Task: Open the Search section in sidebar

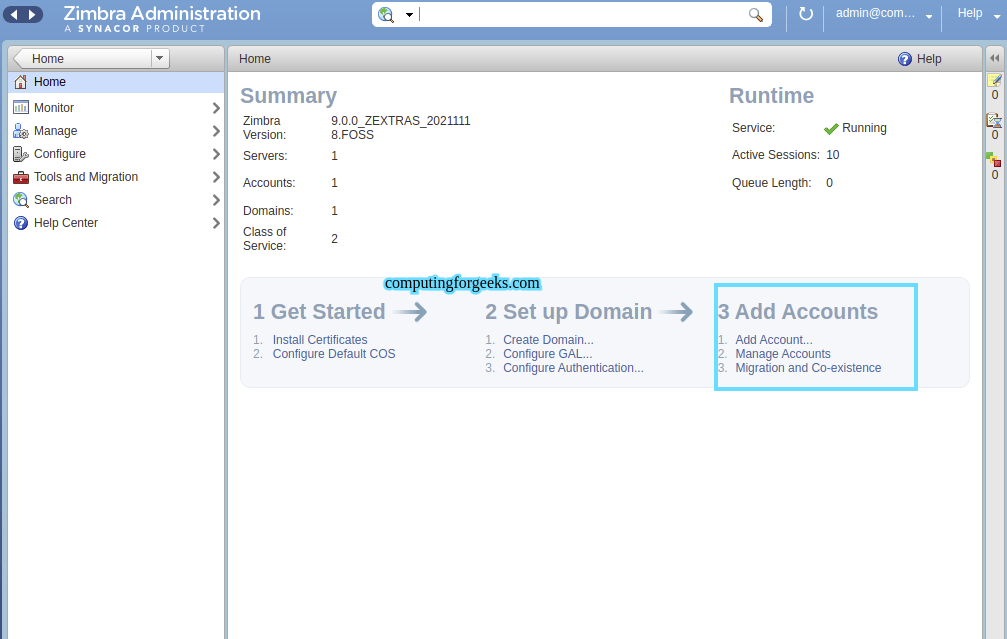Action: [53, 200]
